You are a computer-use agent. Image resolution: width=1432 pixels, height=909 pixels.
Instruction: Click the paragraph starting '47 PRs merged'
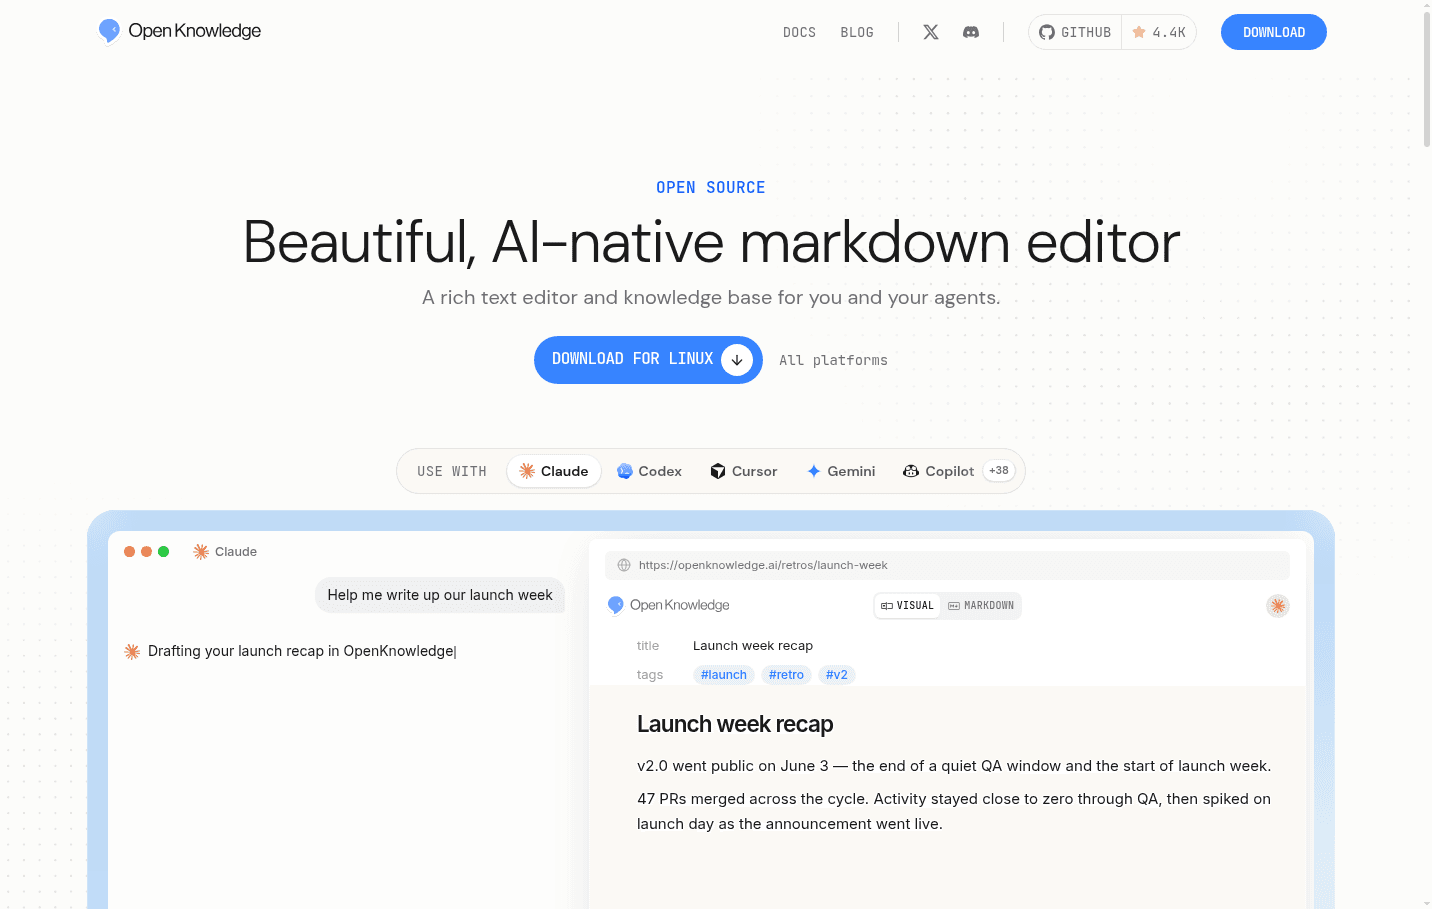[954, 811]
